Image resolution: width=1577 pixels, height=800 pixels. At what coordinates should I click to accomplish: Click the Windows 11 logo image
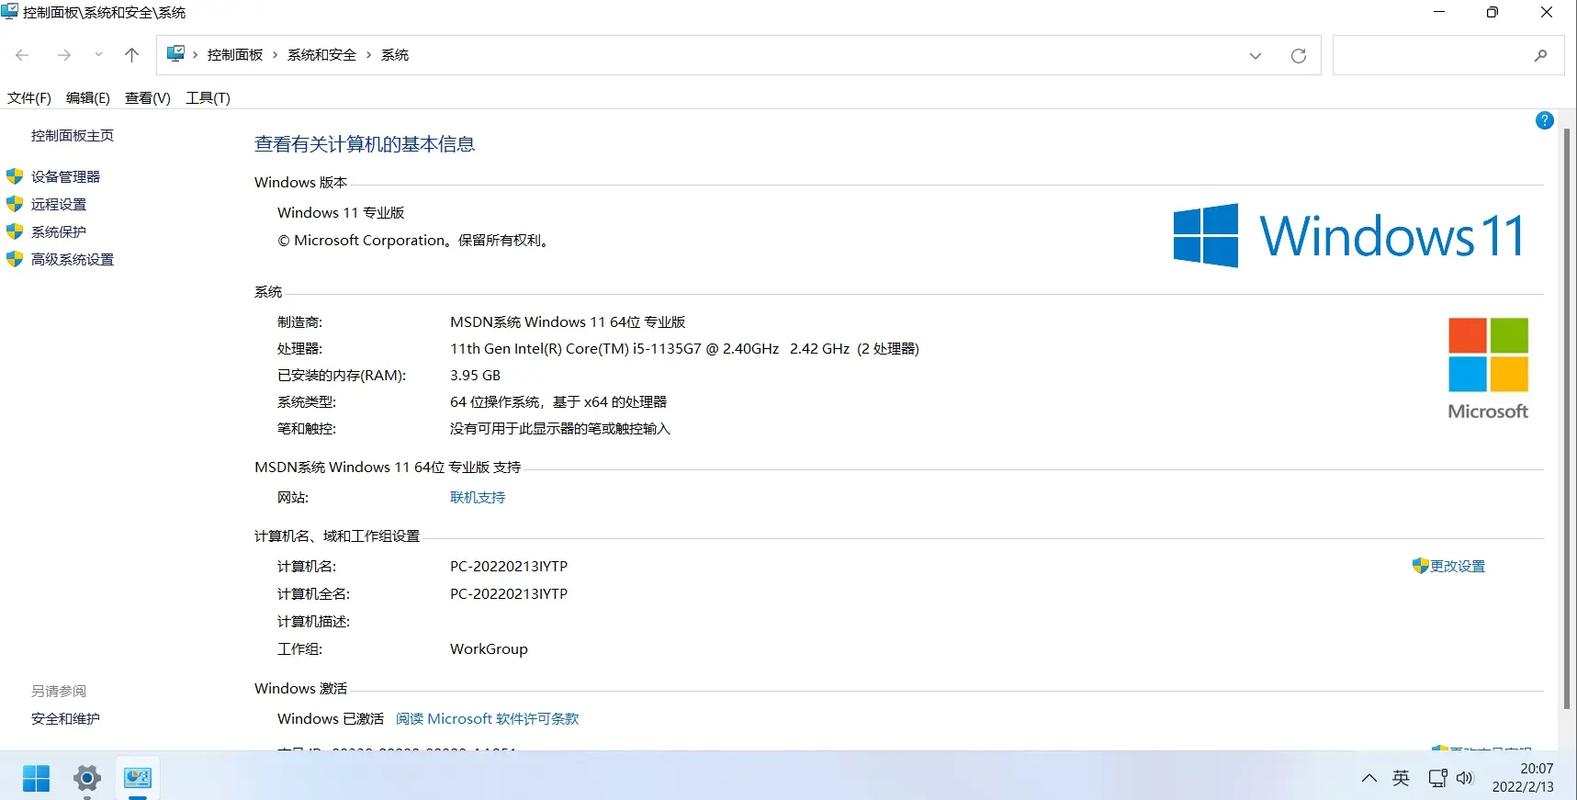[x=1348, y=235]
